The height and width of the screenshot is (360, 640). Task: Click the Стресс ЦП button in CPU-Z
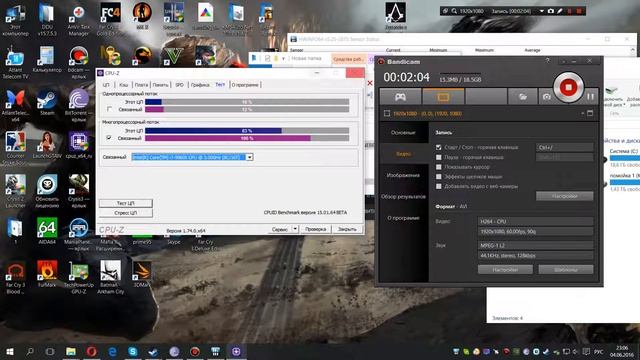126,213
